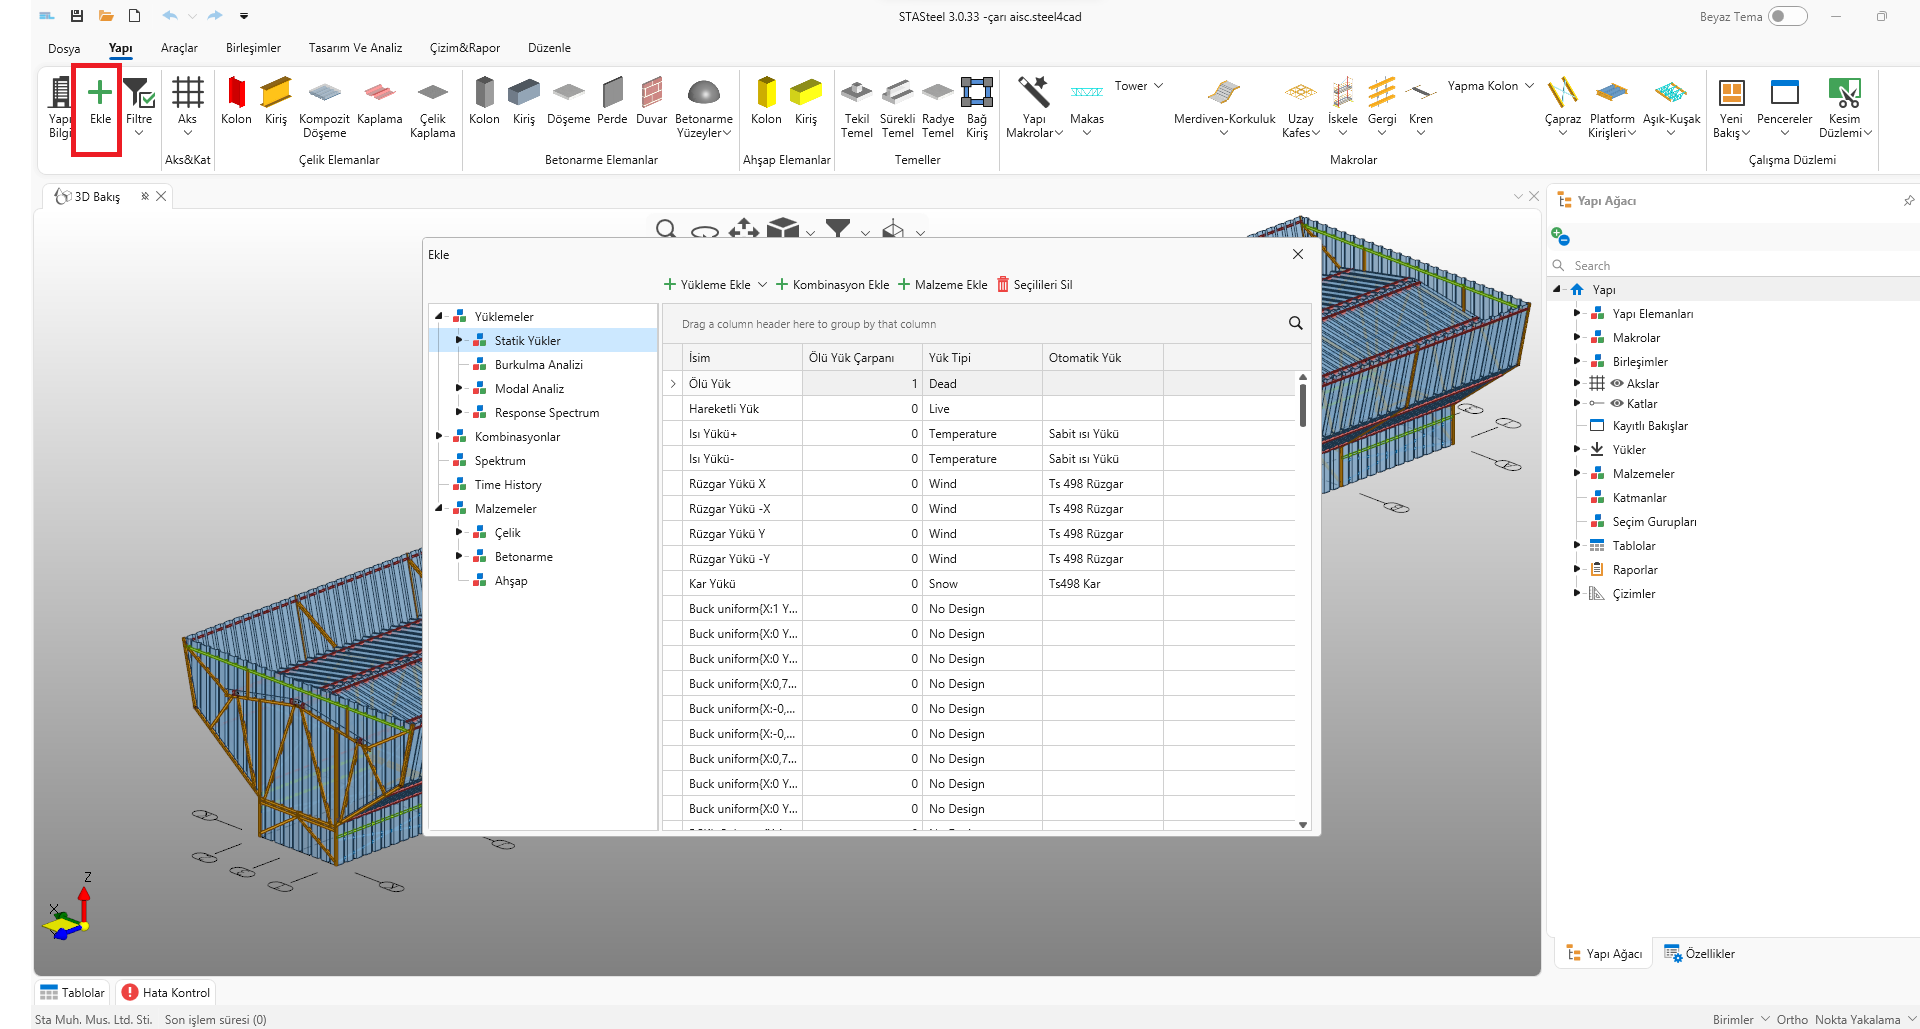Click the Ekle green plus icon
1920x1029 pixels.
pyautogui.click(x=100, y=94)
